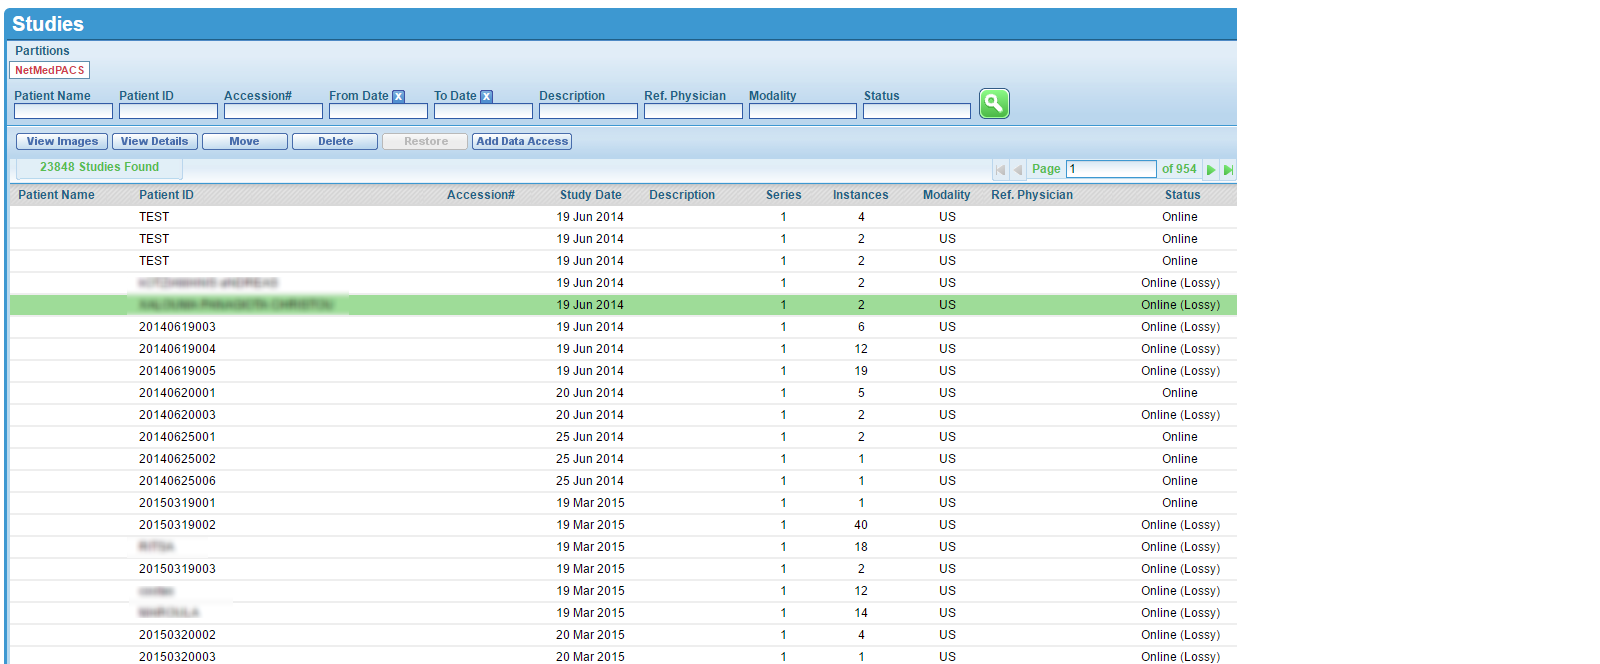The image size is (1600, 664).
Task: Click instances value 19 in table
Action: point(861,371)
